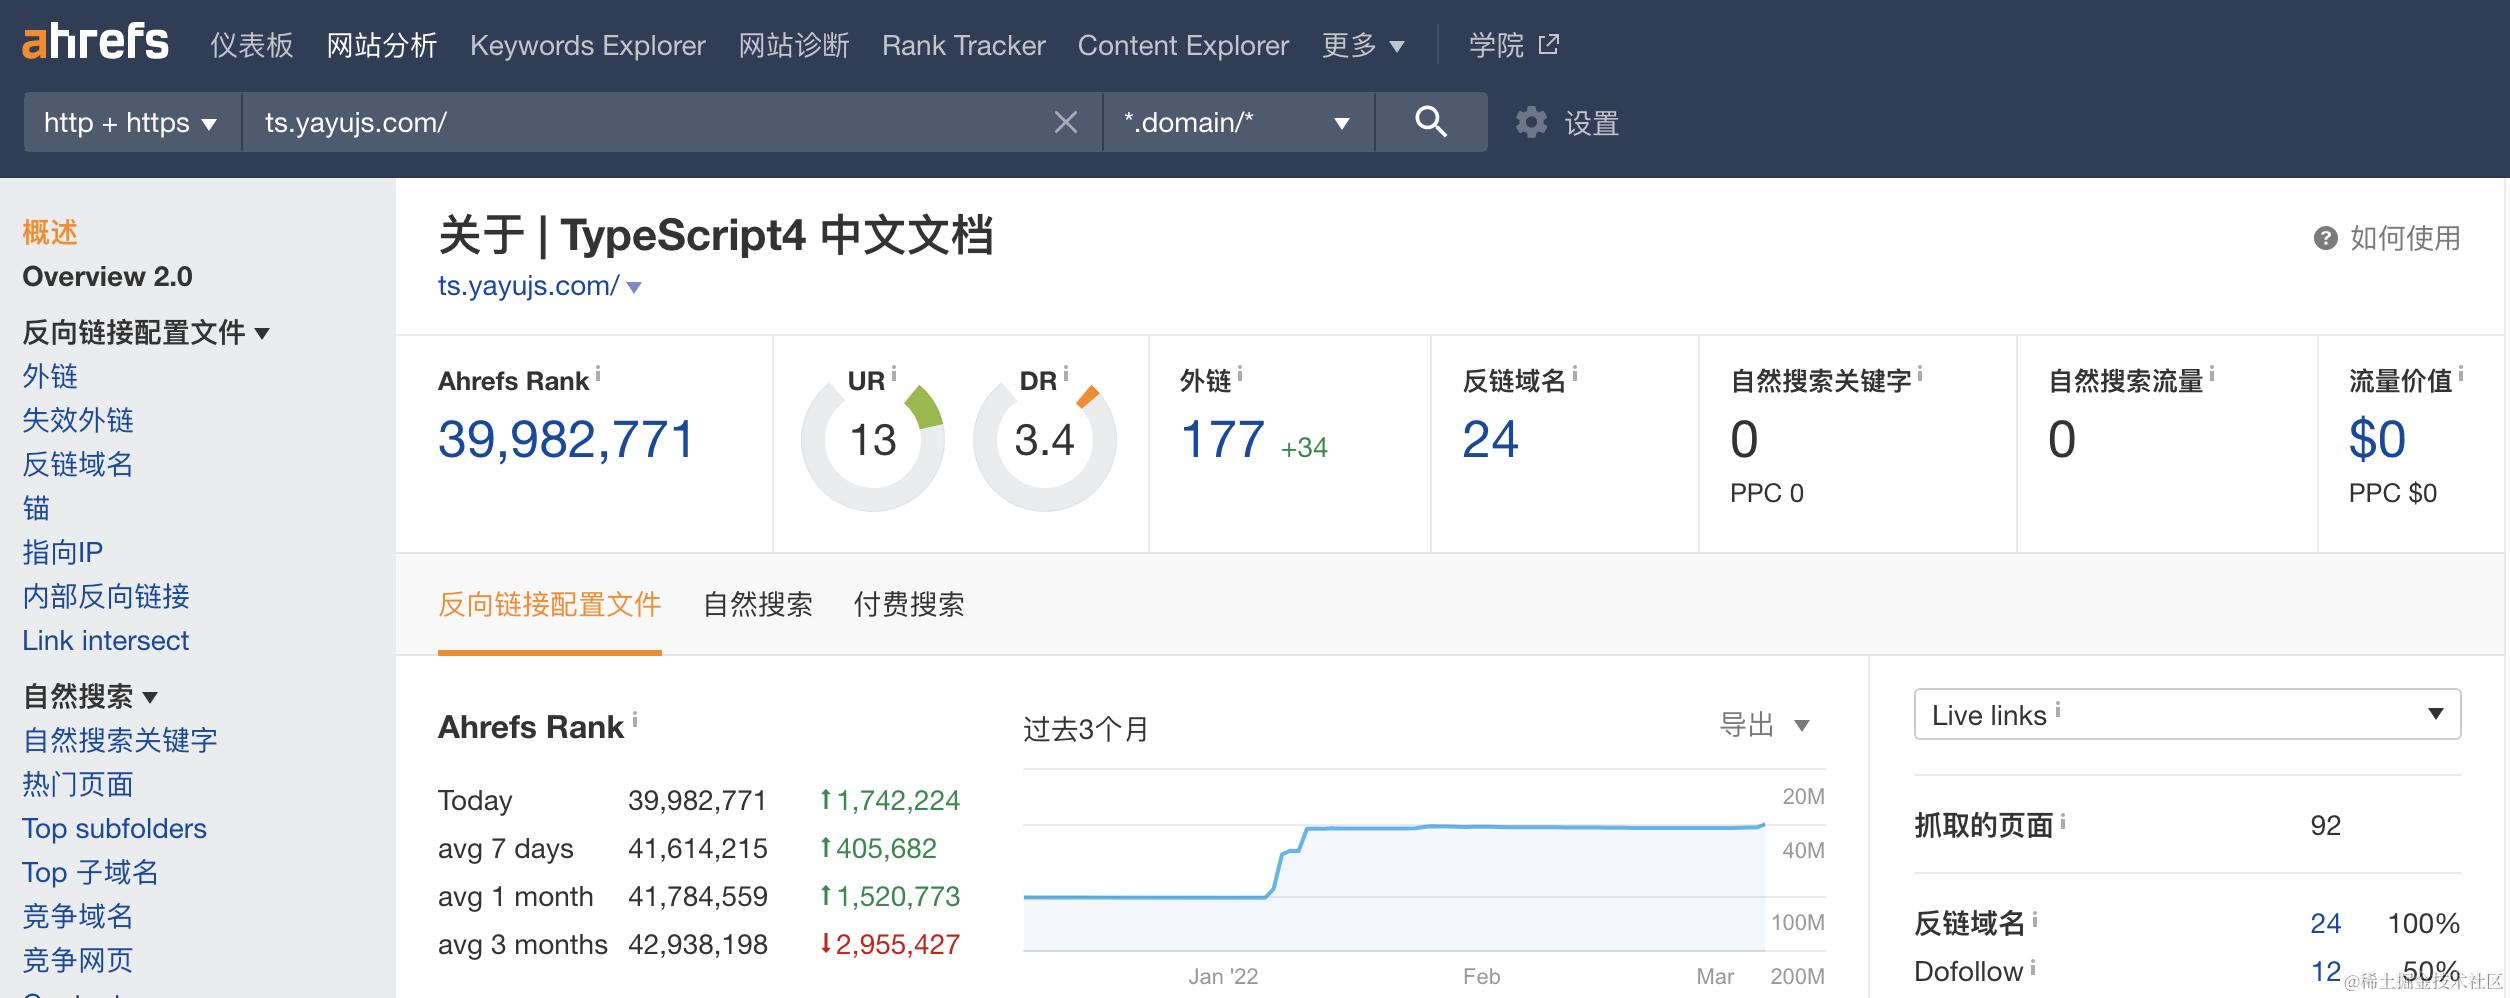Image resolution: width=2510 pixels, height=998 pixels.
Task: Clear the URL field with the X icon
Action: tap(1066, 122)
